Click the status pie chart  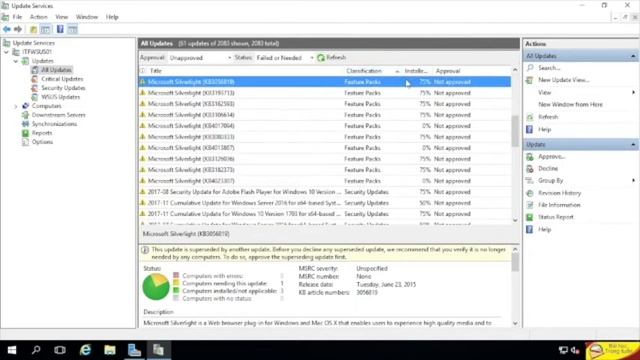point(156,287)
